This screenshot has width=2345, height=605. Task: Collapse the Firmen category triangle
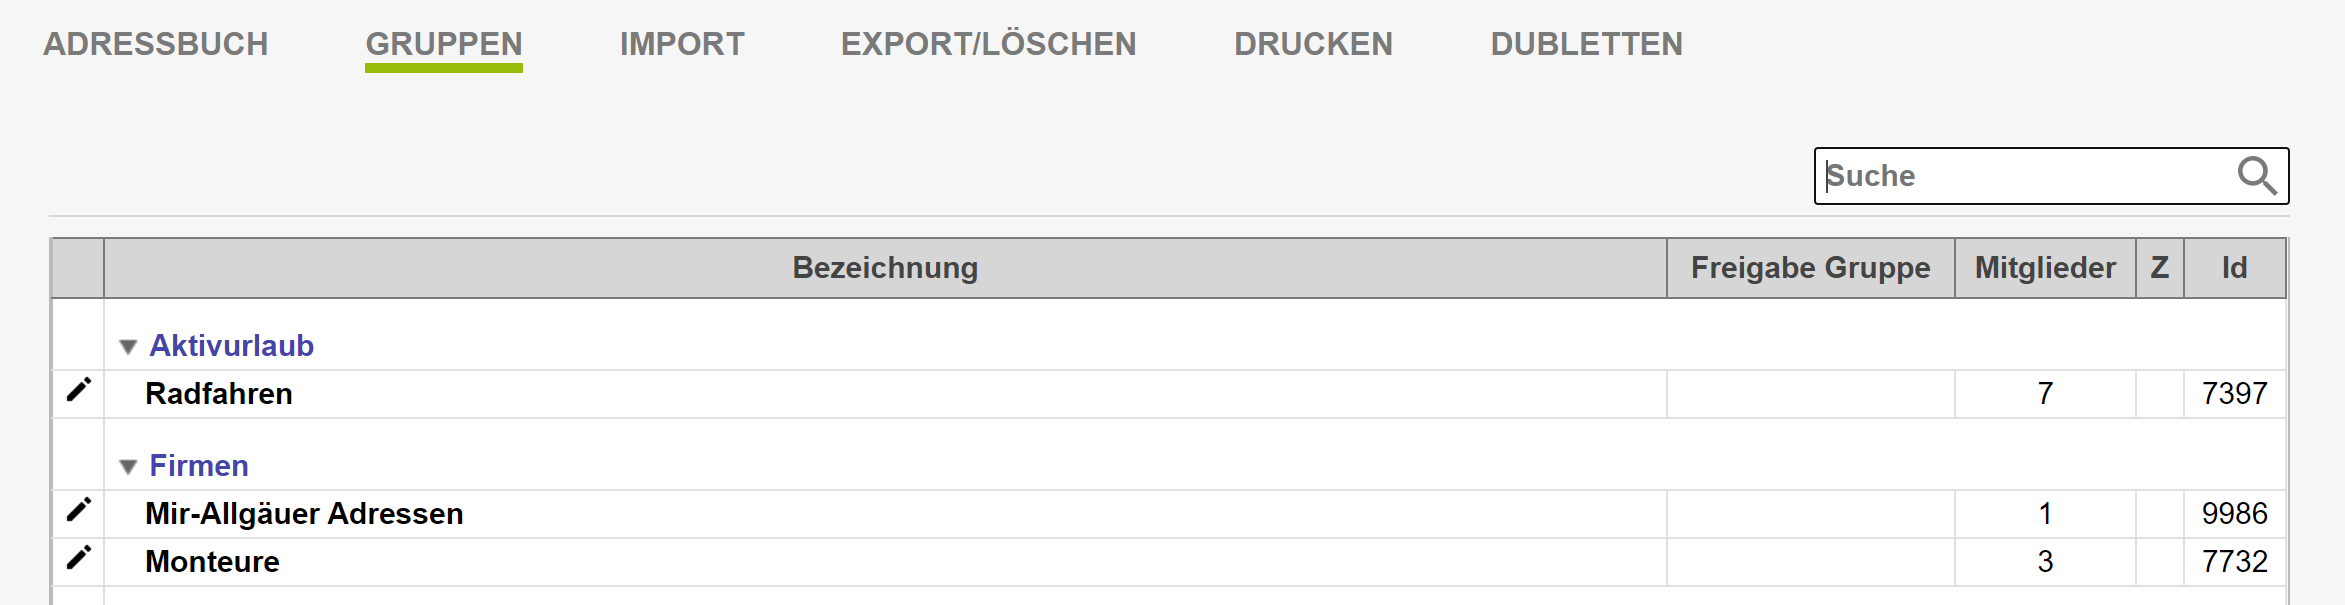click(x=128, y=467)
